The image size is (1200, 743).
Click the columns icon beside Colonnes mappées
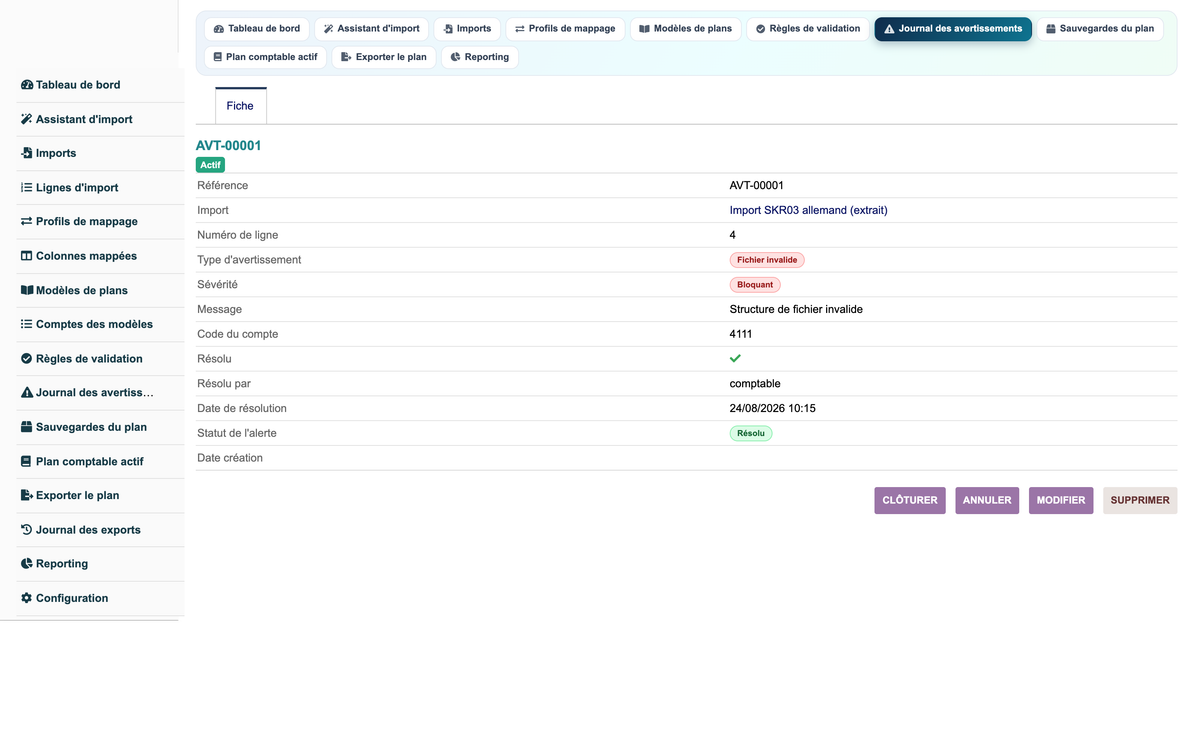[x=27, y=256]
